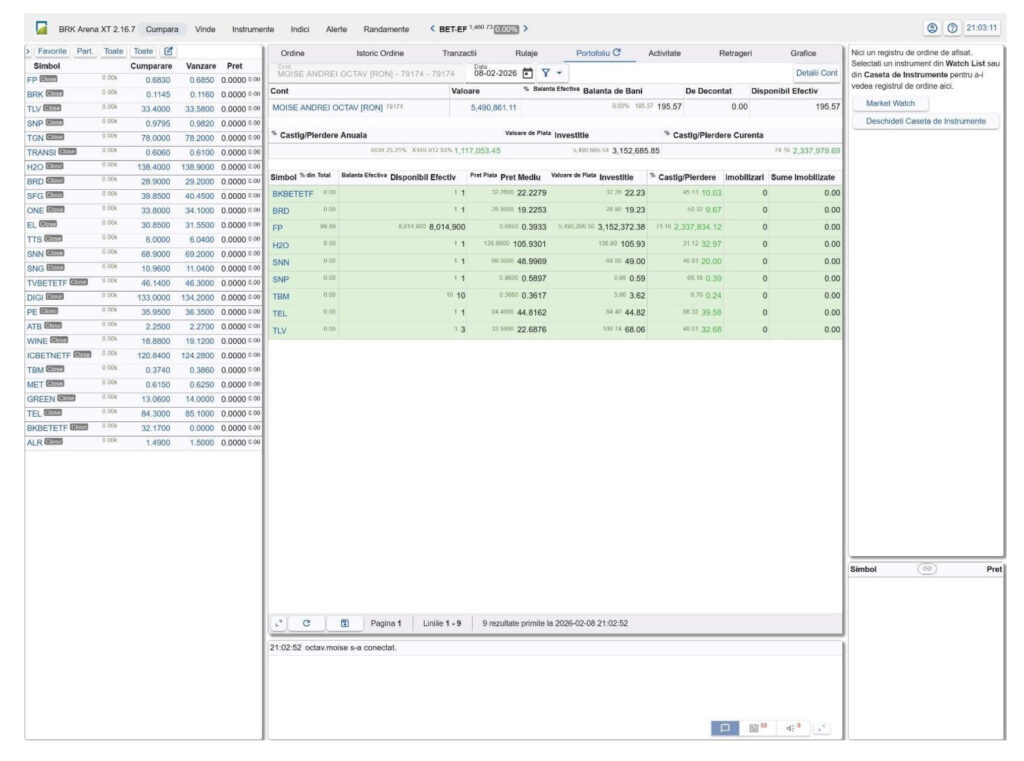This screenshot has width=1024, height=761.
Task: Refresh the portfolio table using the reload button
Action: (x=306, y=623)
